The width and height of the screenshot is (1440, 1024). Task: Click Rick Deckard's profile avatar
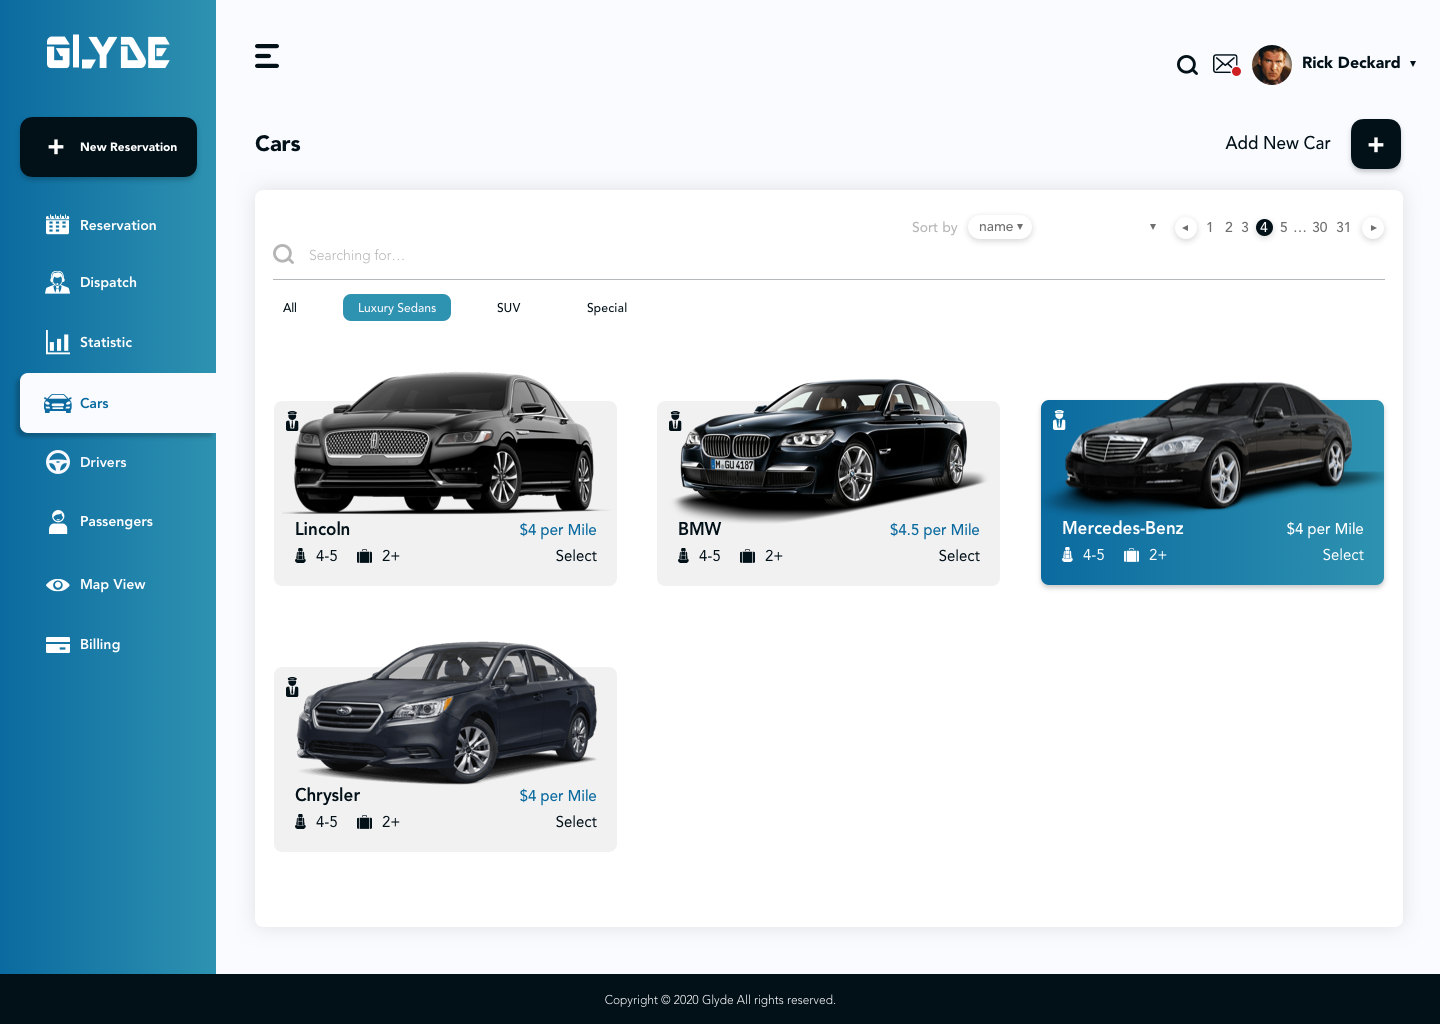click(1271, 65)
